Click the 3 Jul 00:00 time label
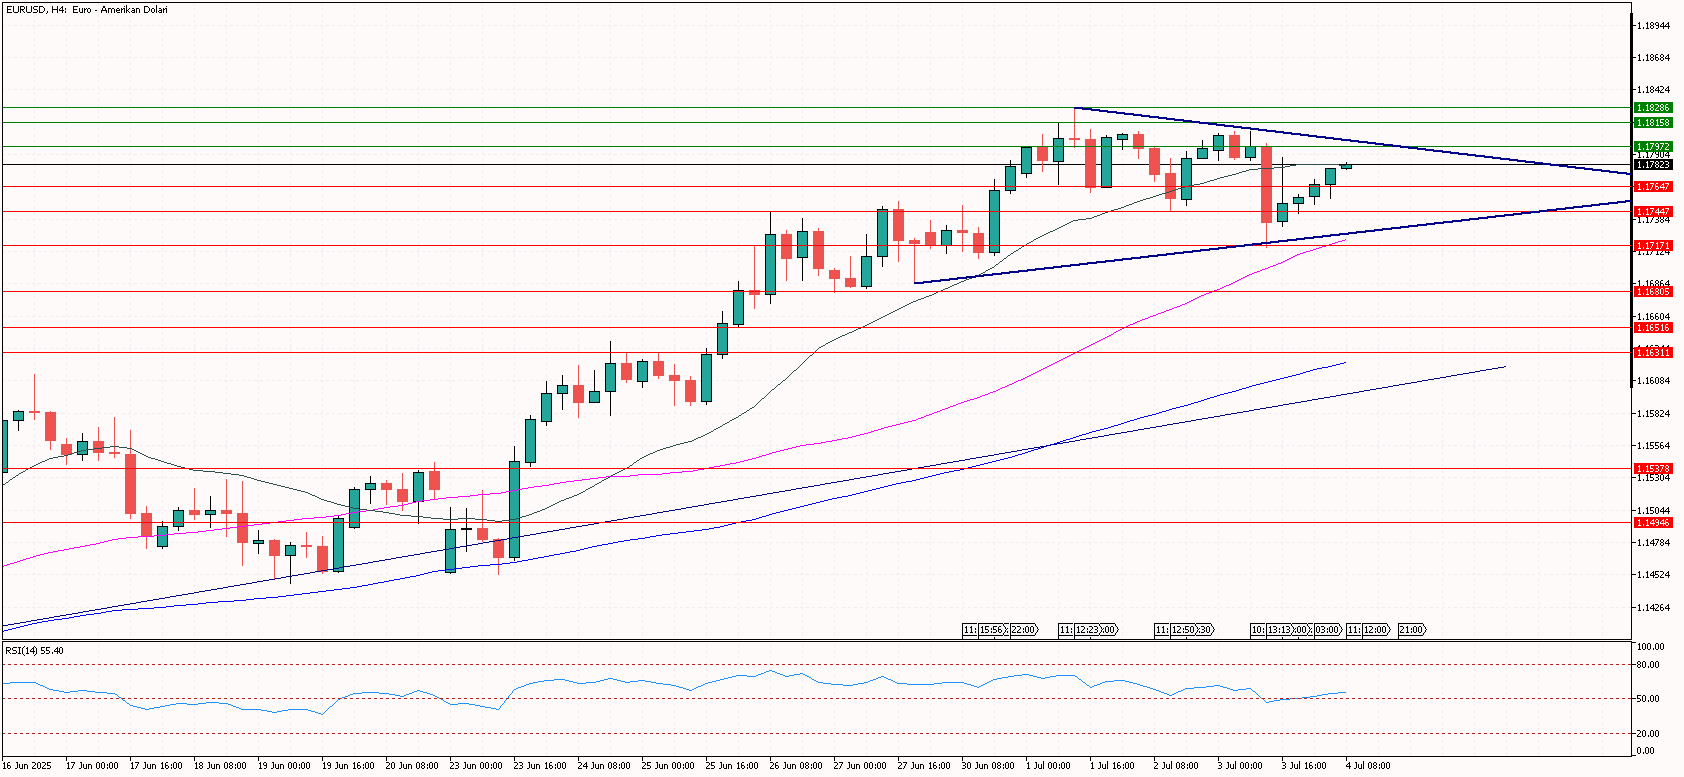 [1240, 766]
